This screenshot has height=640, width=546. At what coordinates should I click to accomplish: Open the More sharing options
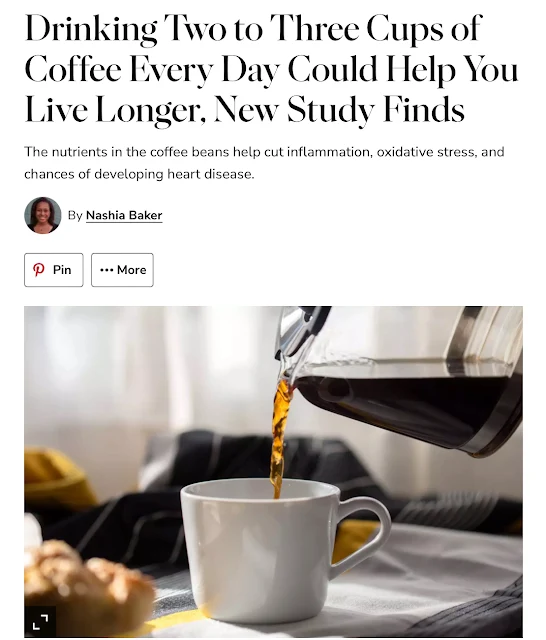tap(122, 270)
